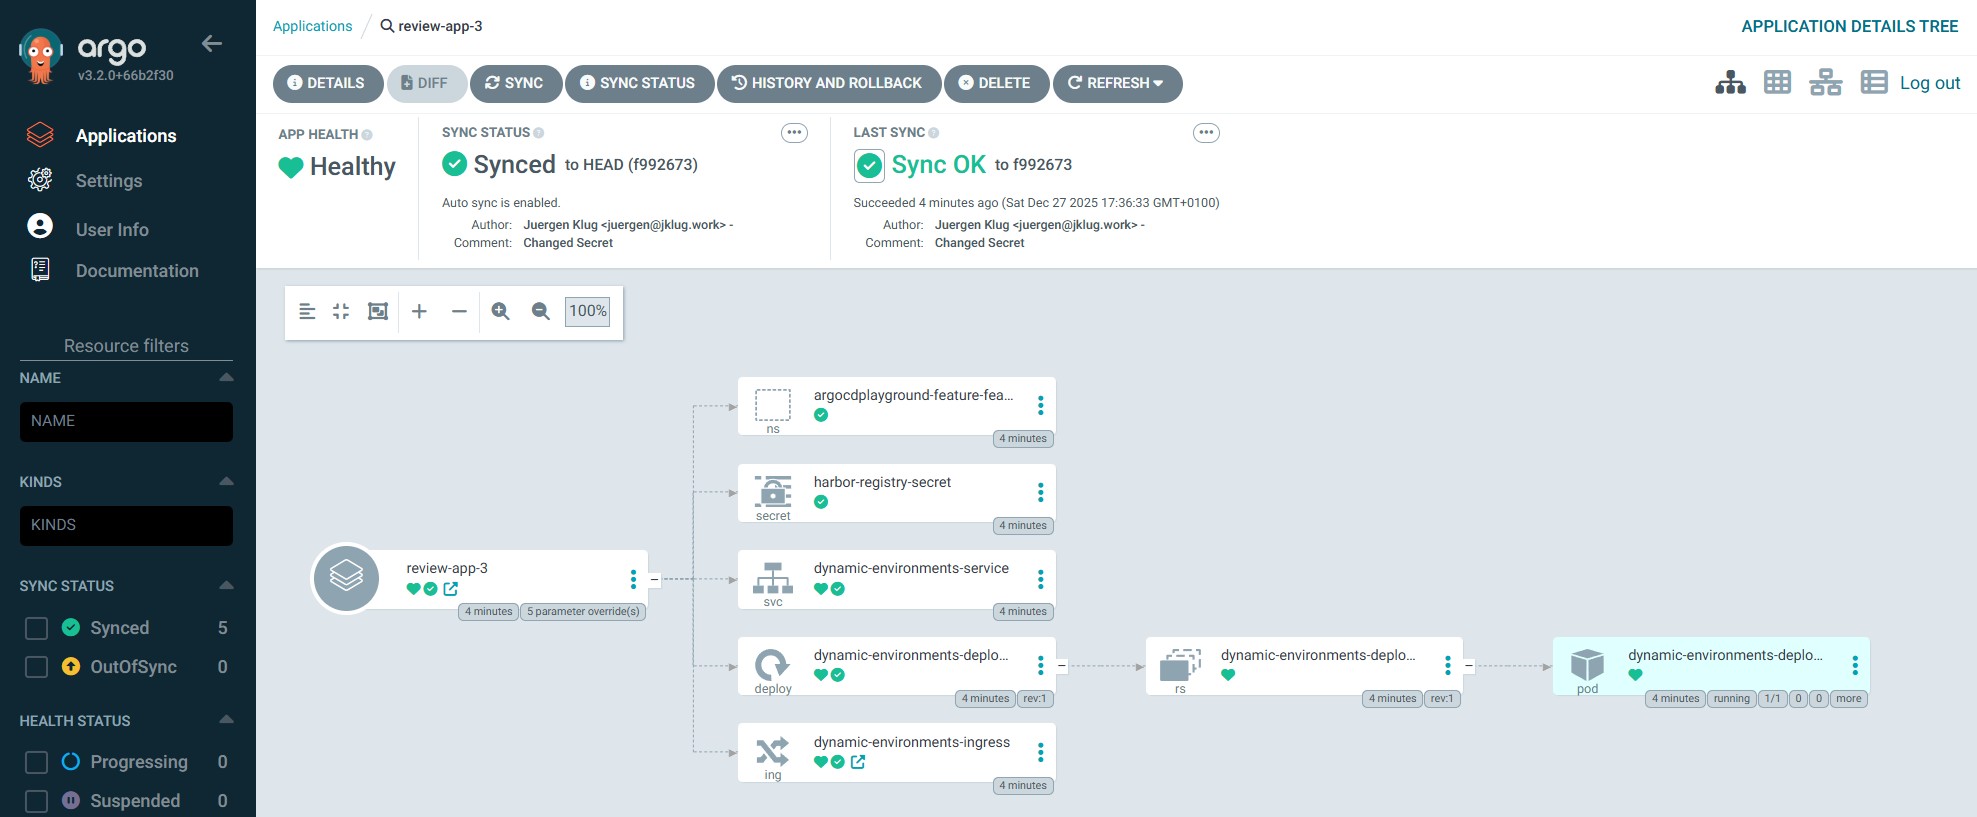Collapse the Sync Status filter section

(x=226, y=586)
